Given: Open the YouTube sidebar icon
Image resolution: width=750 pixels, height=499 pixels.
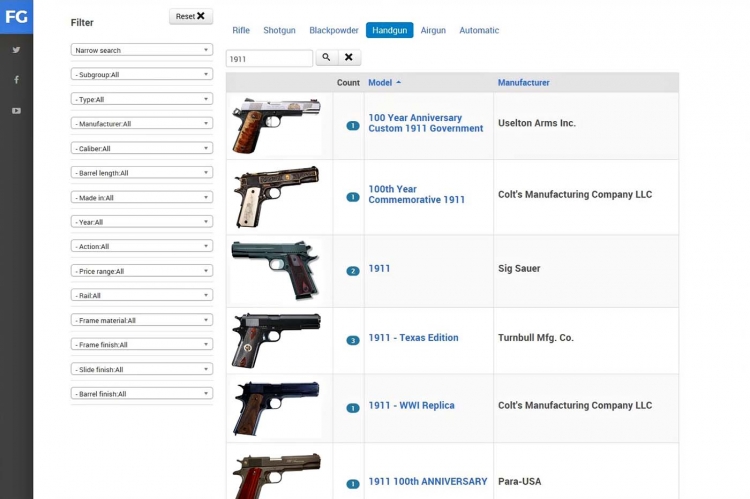Looking at the screenshot, I should (x=16, y=111).
